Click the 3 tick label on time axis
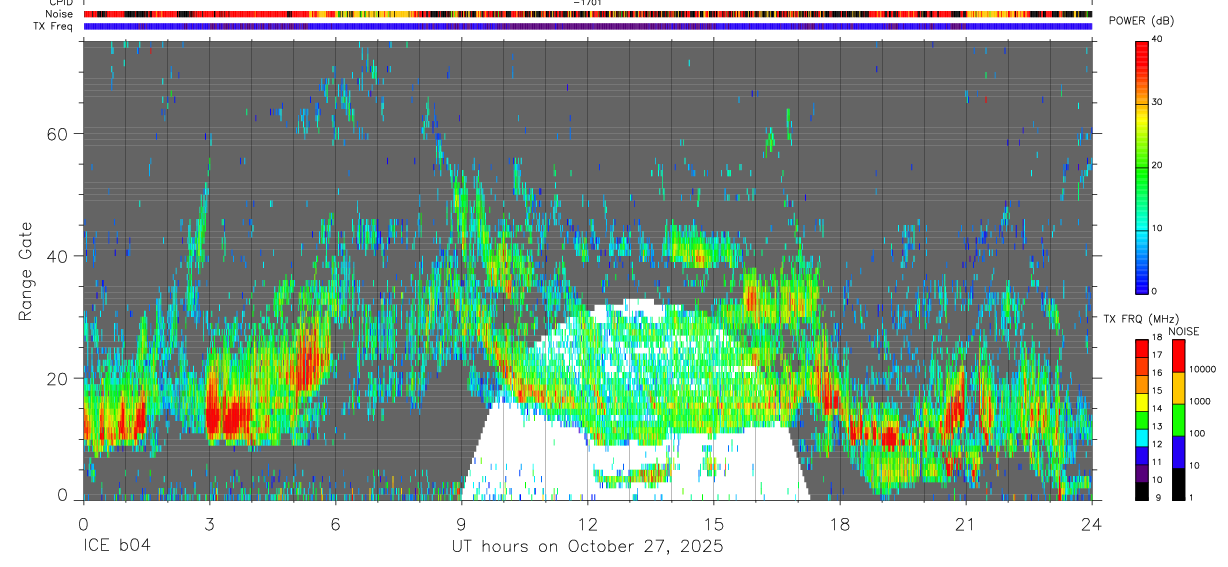The height and width of the screenshot is (567, 1228). click(x=208, y=524)
